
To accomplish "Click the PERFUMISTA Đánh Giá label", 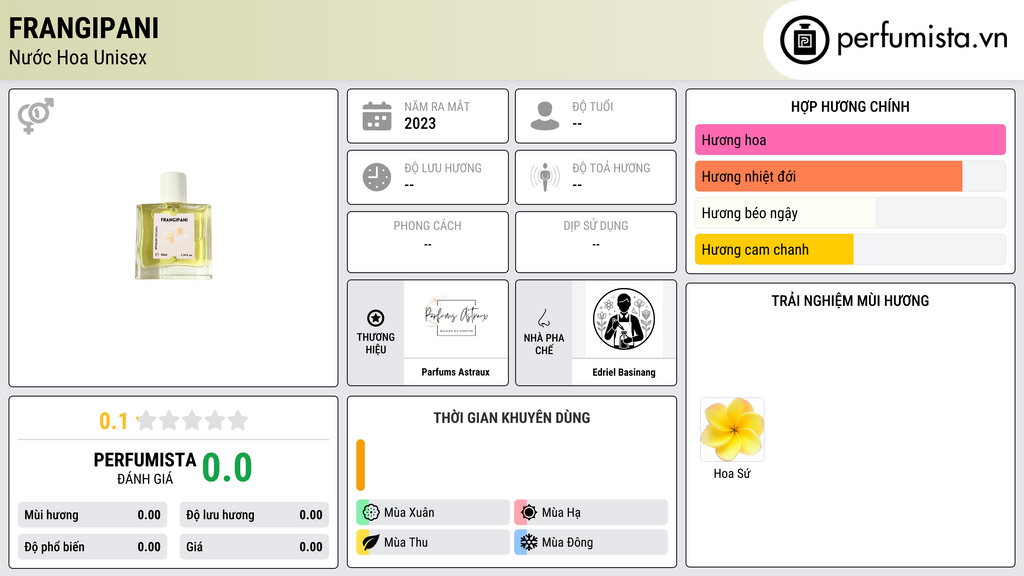I will [145, 468].
